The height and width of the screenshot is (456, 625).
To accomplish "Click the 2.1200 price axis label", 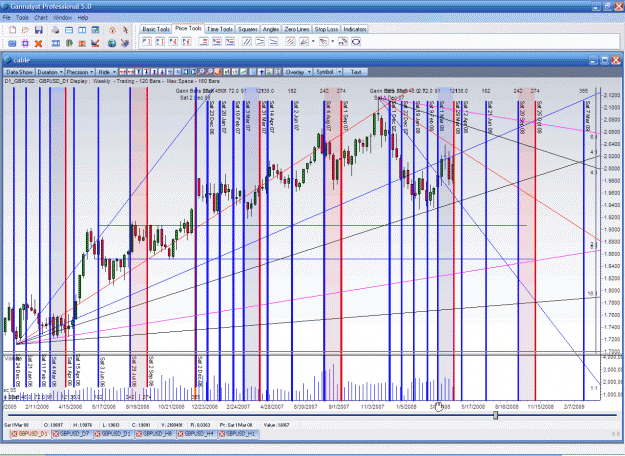I will [x=612, y=95].
